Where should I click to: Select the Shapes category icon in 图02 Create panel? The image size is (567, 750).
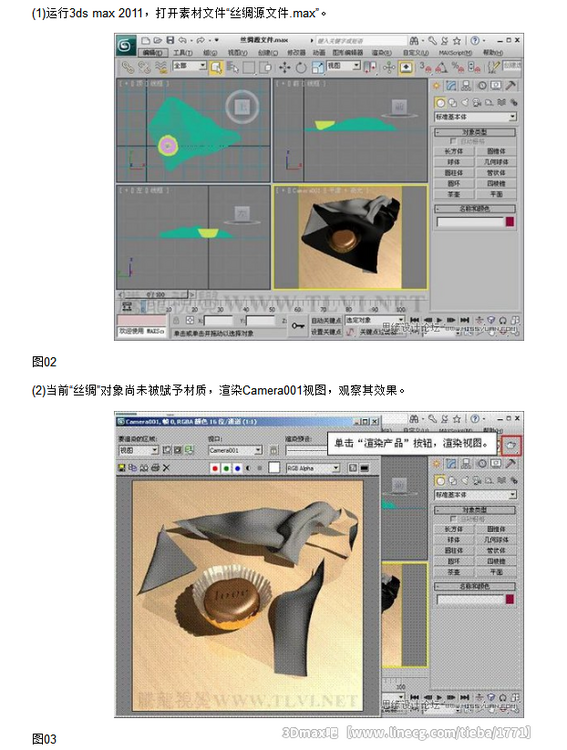(452, 103)
